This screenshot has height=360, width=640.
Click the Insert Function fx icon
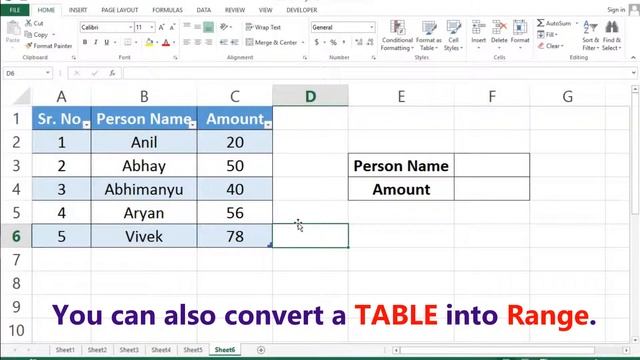[x=112, y=73]
